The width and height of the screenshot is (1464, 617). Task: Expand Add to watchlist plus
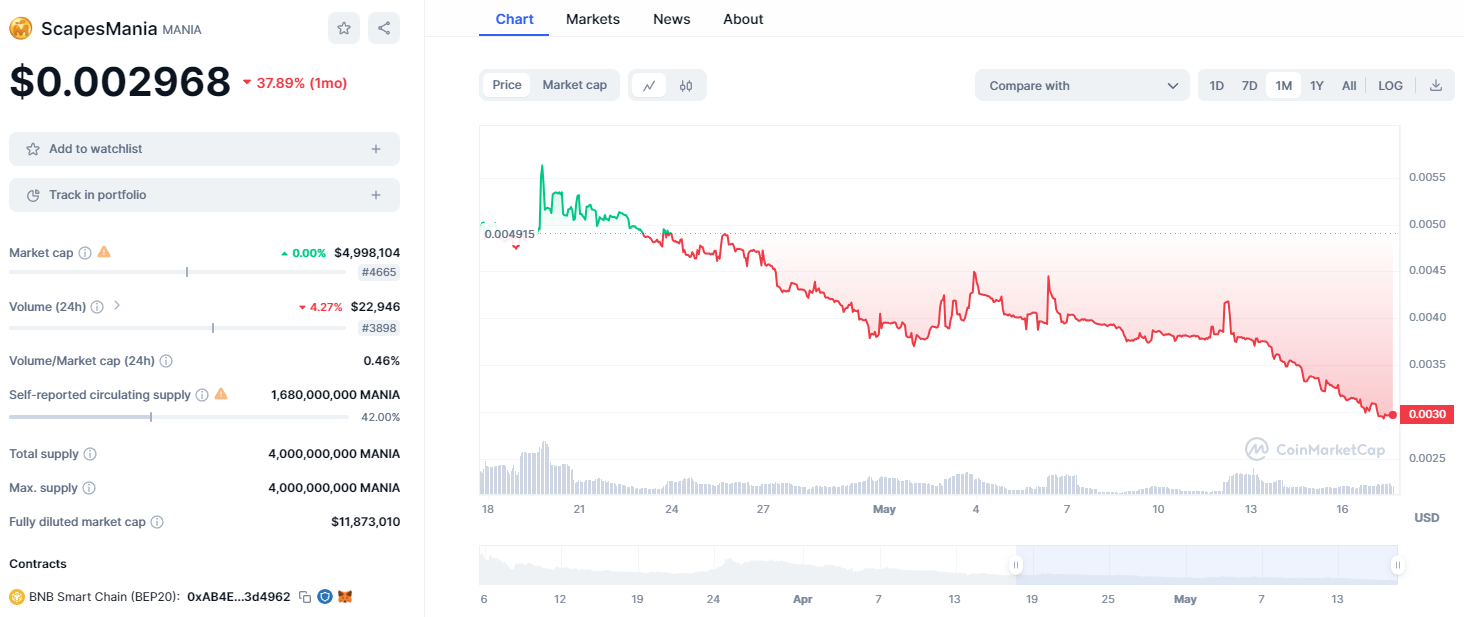[376, 149]
